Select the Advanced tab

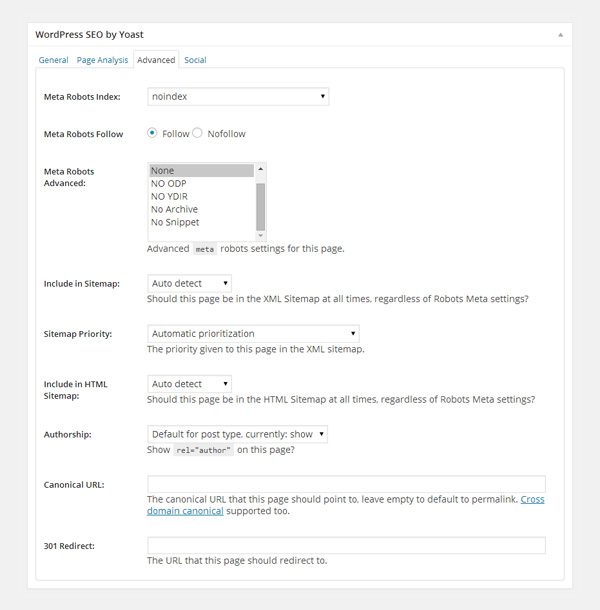pos(156,60)
